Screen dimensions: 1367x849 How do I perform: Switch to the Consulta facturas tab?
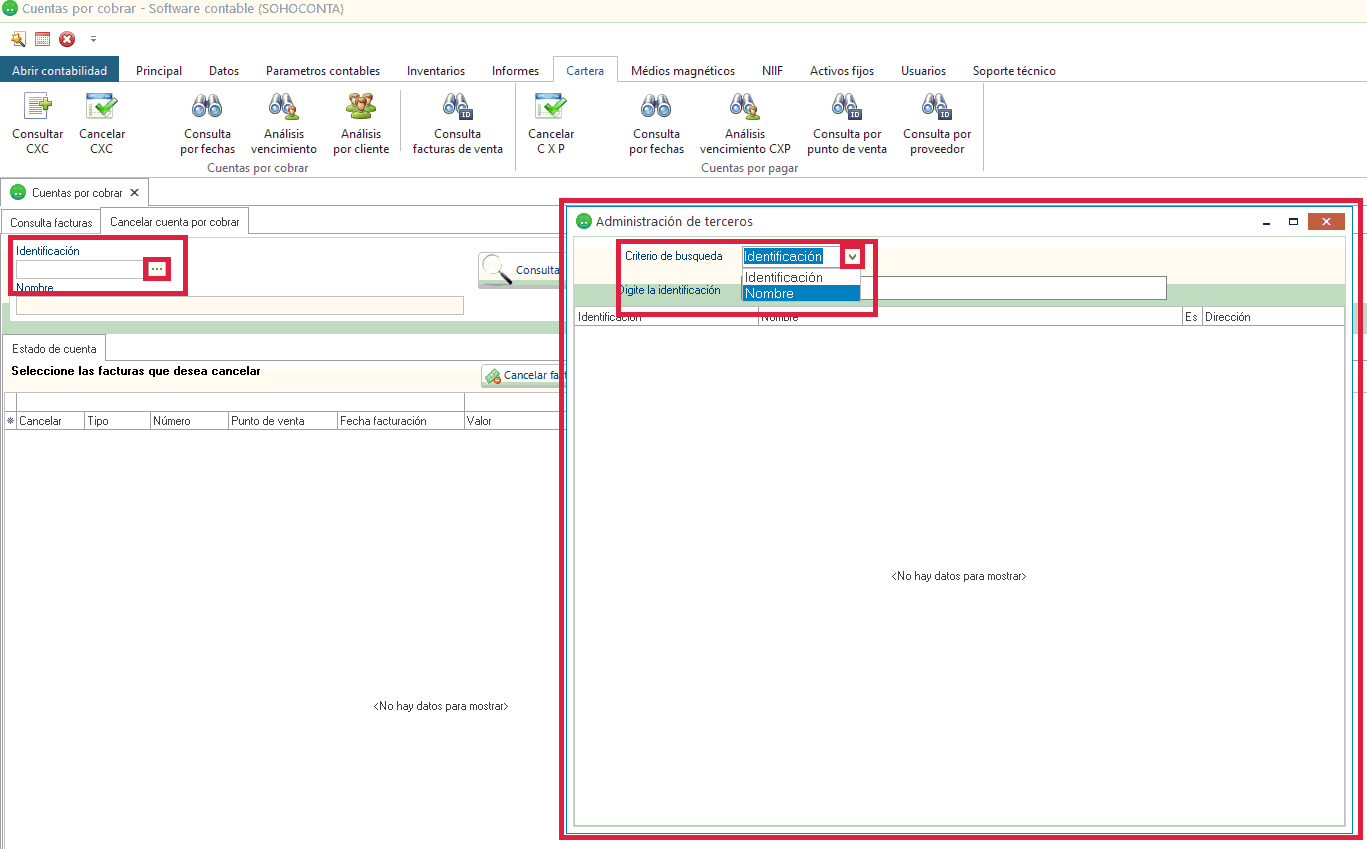pos(51,222)
